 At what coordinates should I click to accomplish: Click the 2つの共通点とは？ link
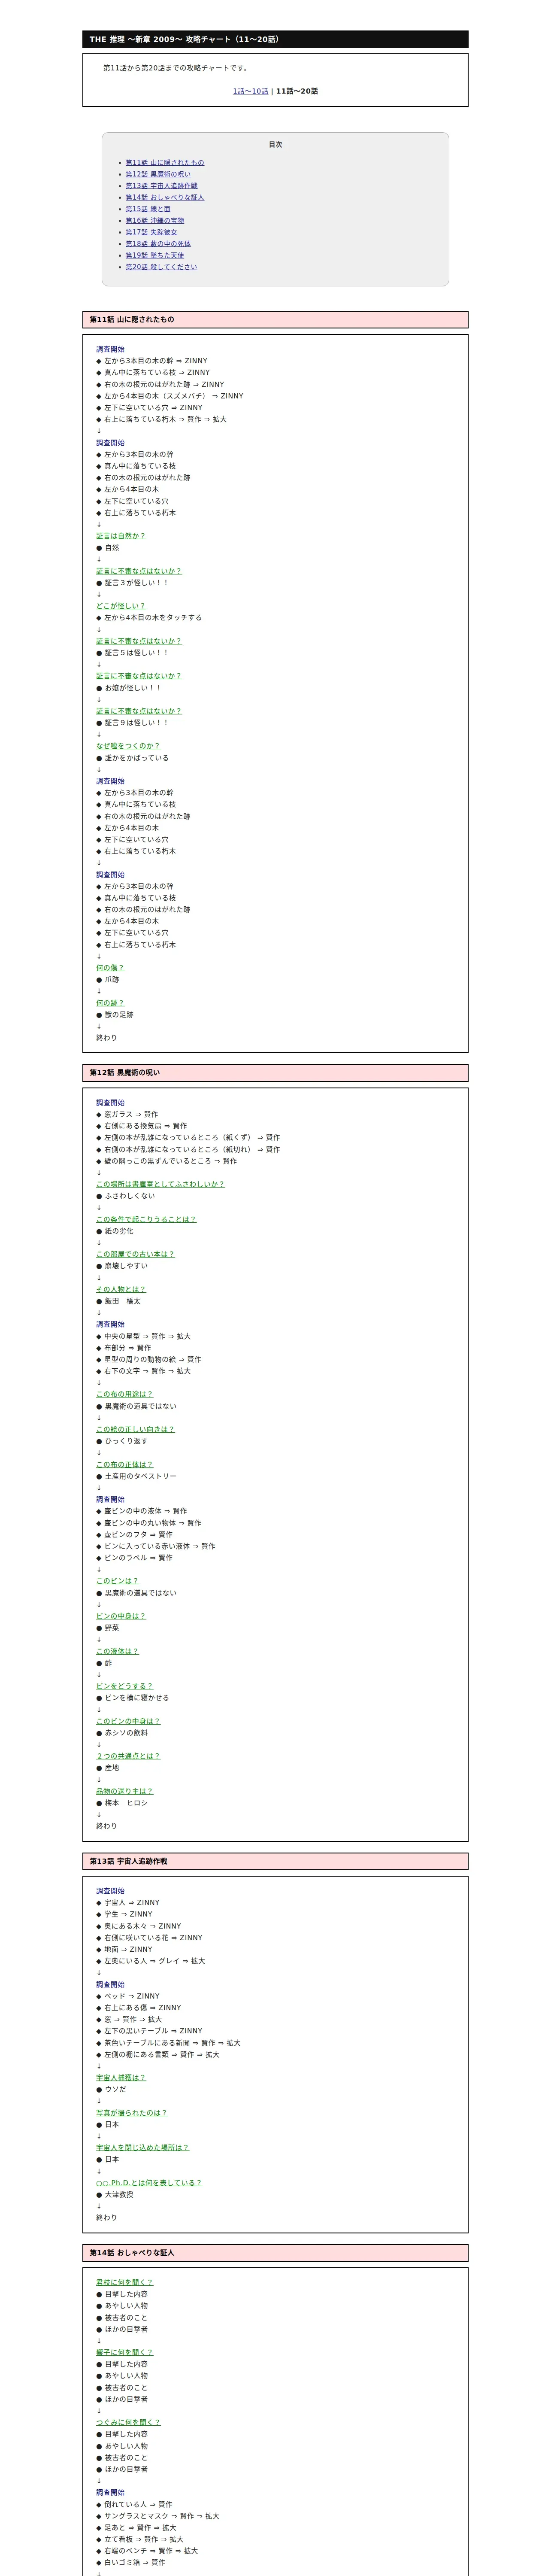pos(128,1756)
